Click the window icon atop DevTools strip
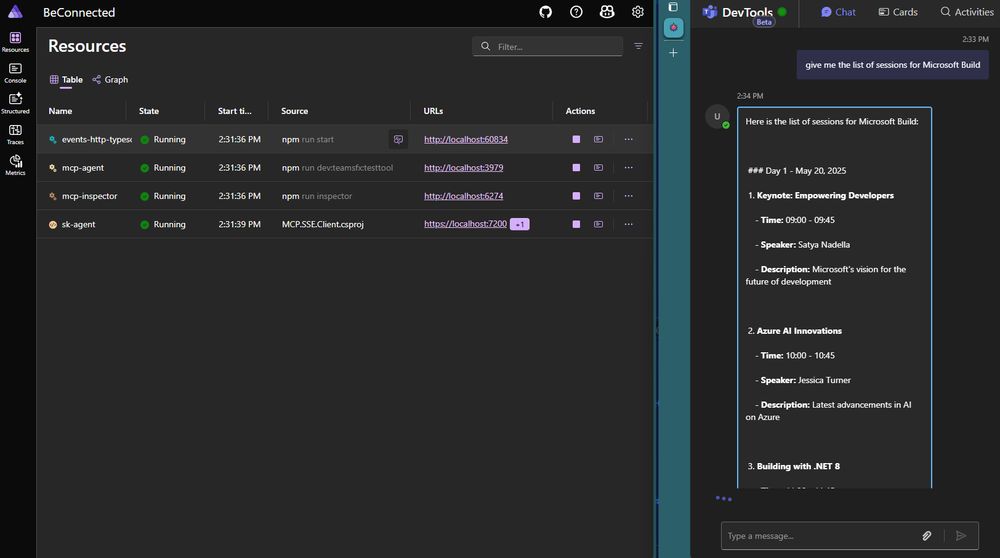Screen dimensions: 1000x558 [673, 7]
